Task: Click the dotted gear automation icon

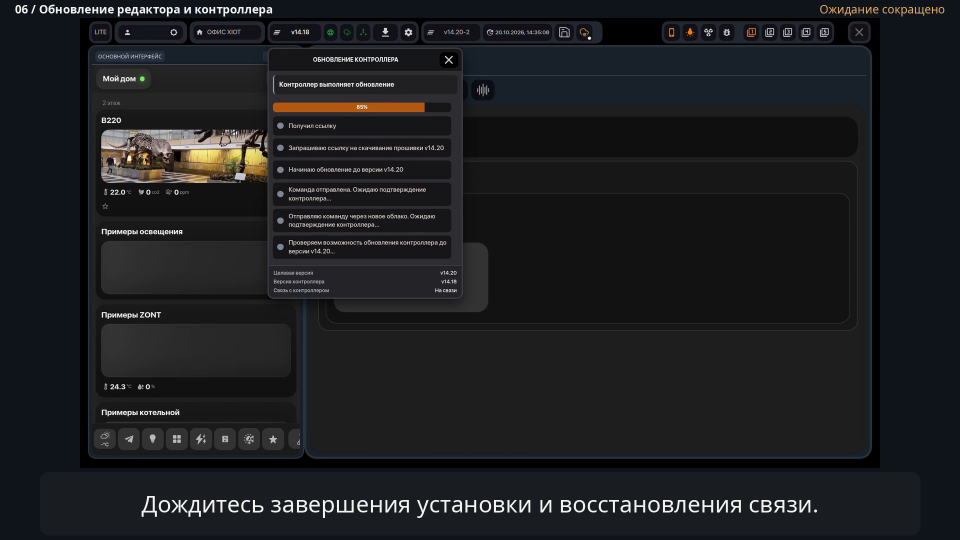Action: coord(249,439)
